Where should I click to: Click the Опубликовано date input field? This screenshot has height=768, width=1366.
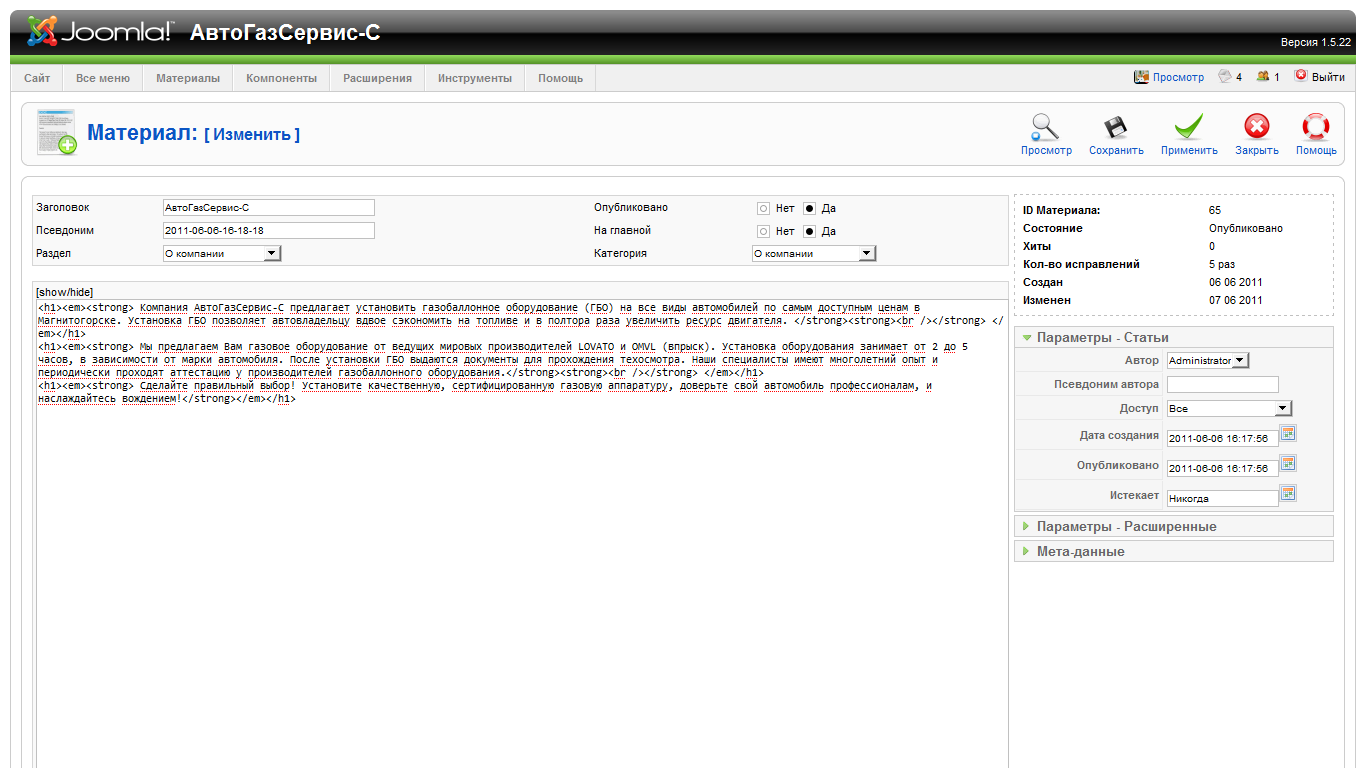[1223, 468]
